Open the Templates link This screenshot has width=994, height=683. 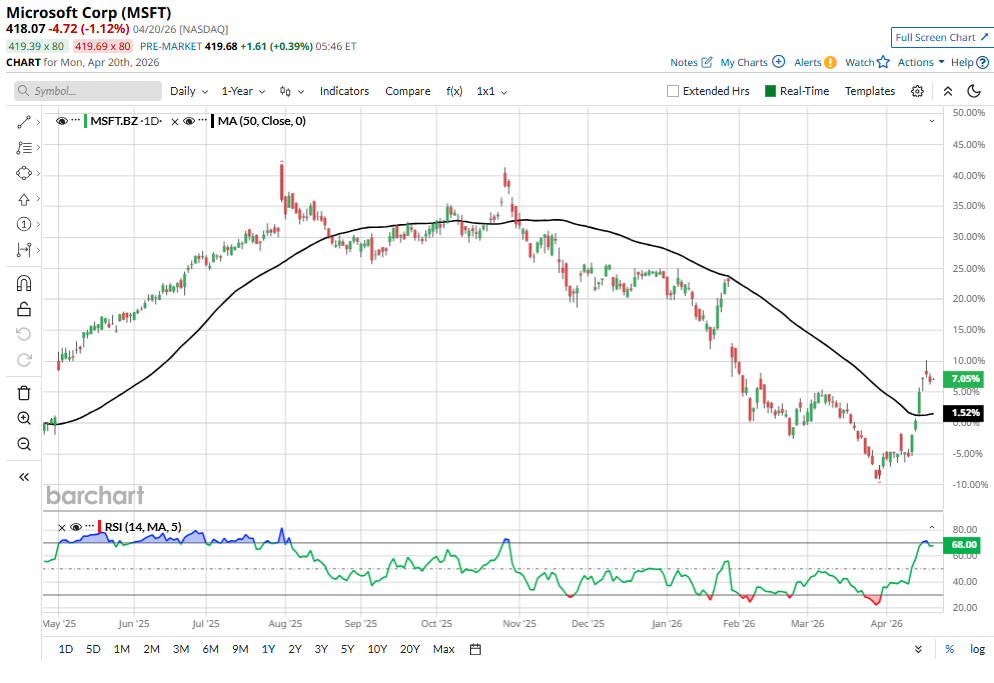(x=870, y=91)
